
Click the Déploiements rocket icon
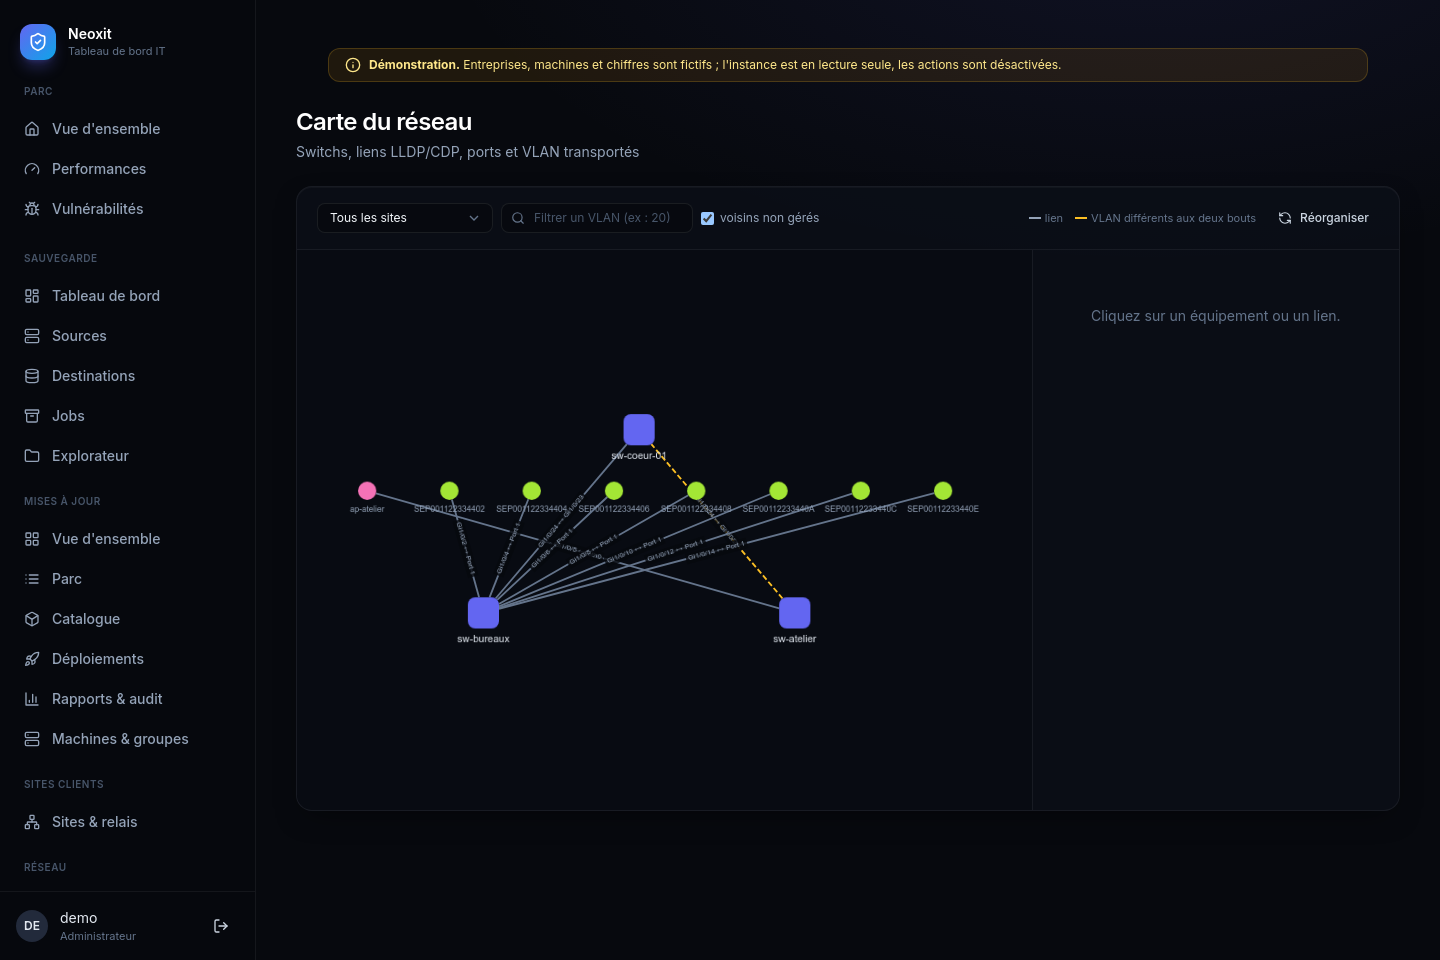tap(32, 659)
